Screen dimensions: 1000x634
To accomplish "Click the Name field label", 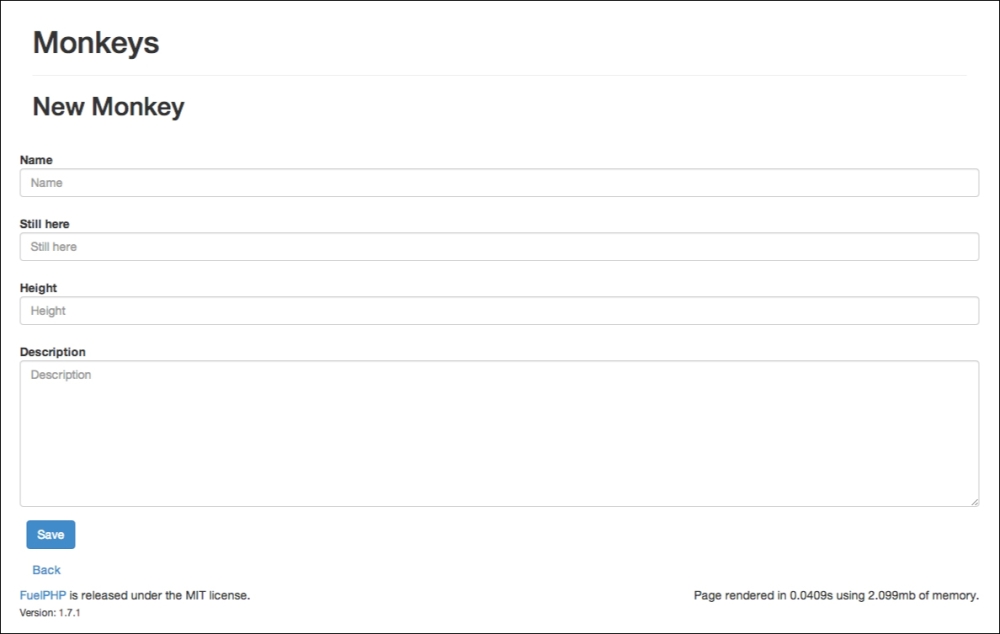I will pyautogui.click(x=36, y=160).
